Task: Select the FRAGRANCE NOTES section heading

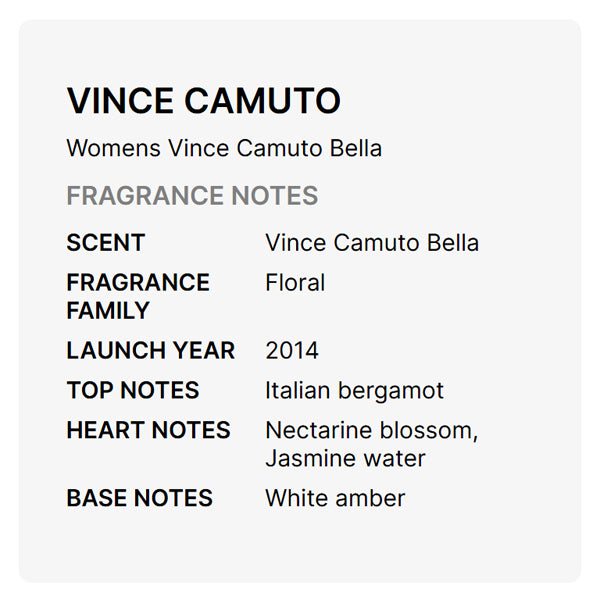Action: click(x=192, y=196)
